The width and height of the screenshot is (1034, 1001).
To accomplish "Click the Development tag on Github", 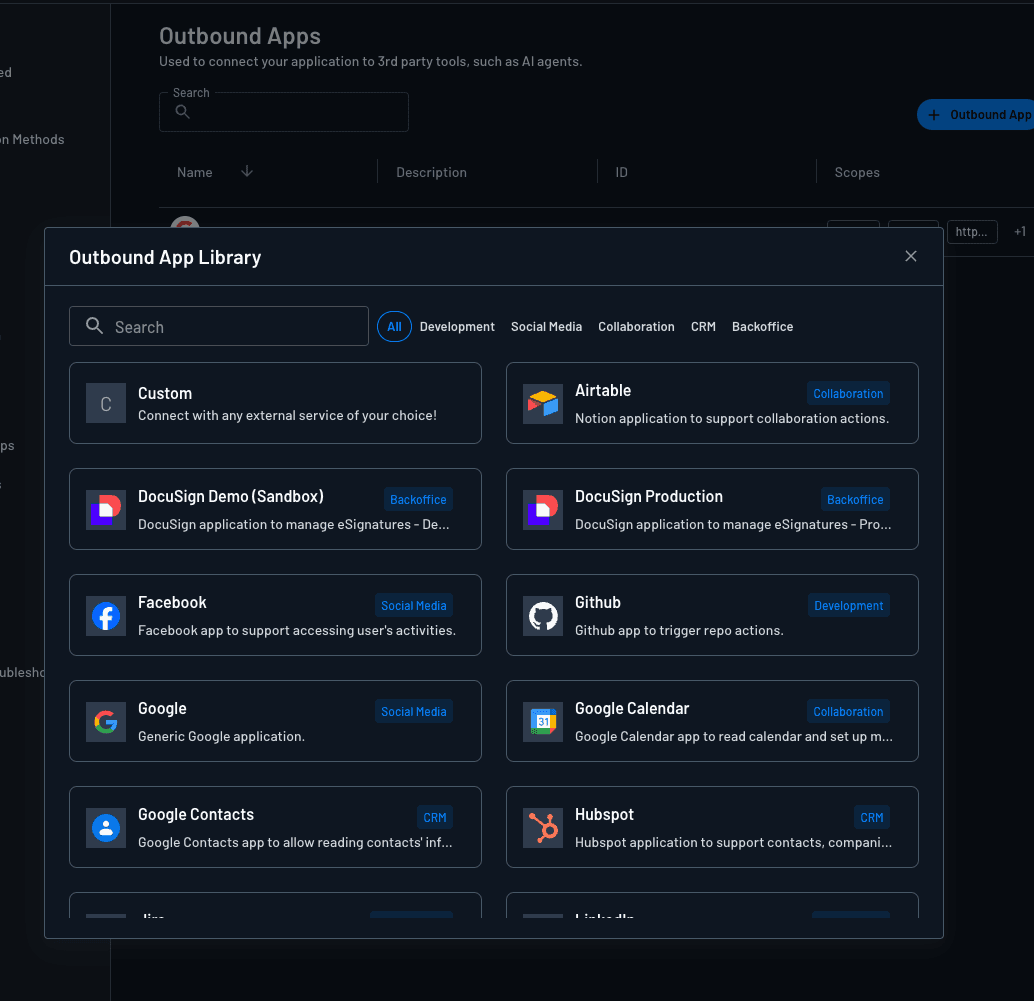I will [849, 606].
